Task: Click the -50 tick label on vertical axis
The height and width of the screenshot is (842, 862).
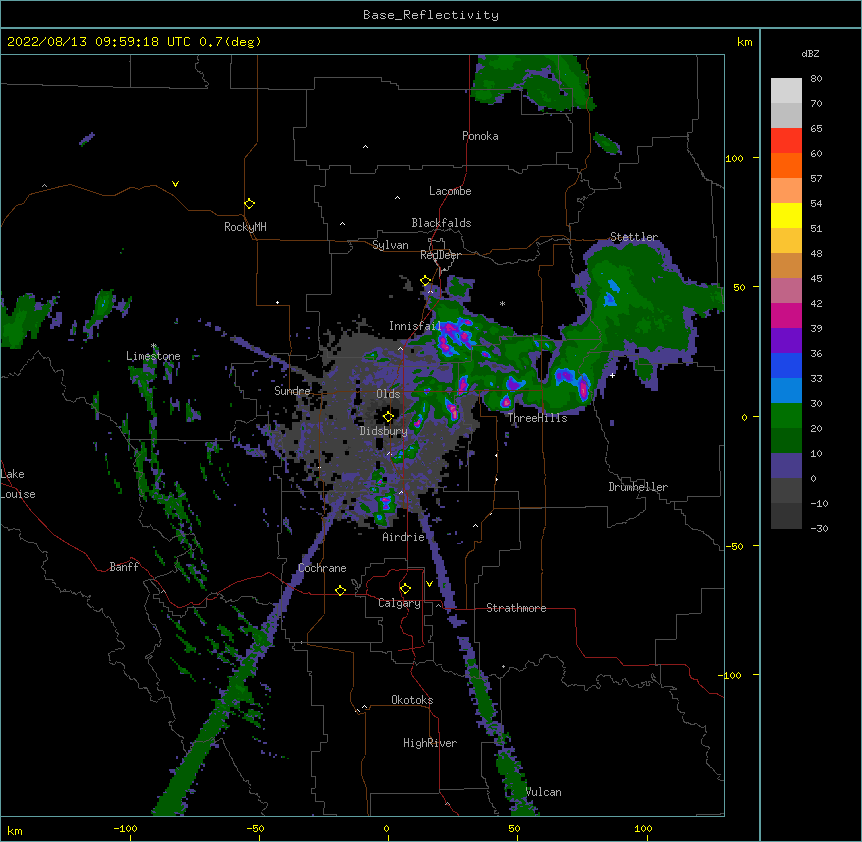Action: [734, 546]
